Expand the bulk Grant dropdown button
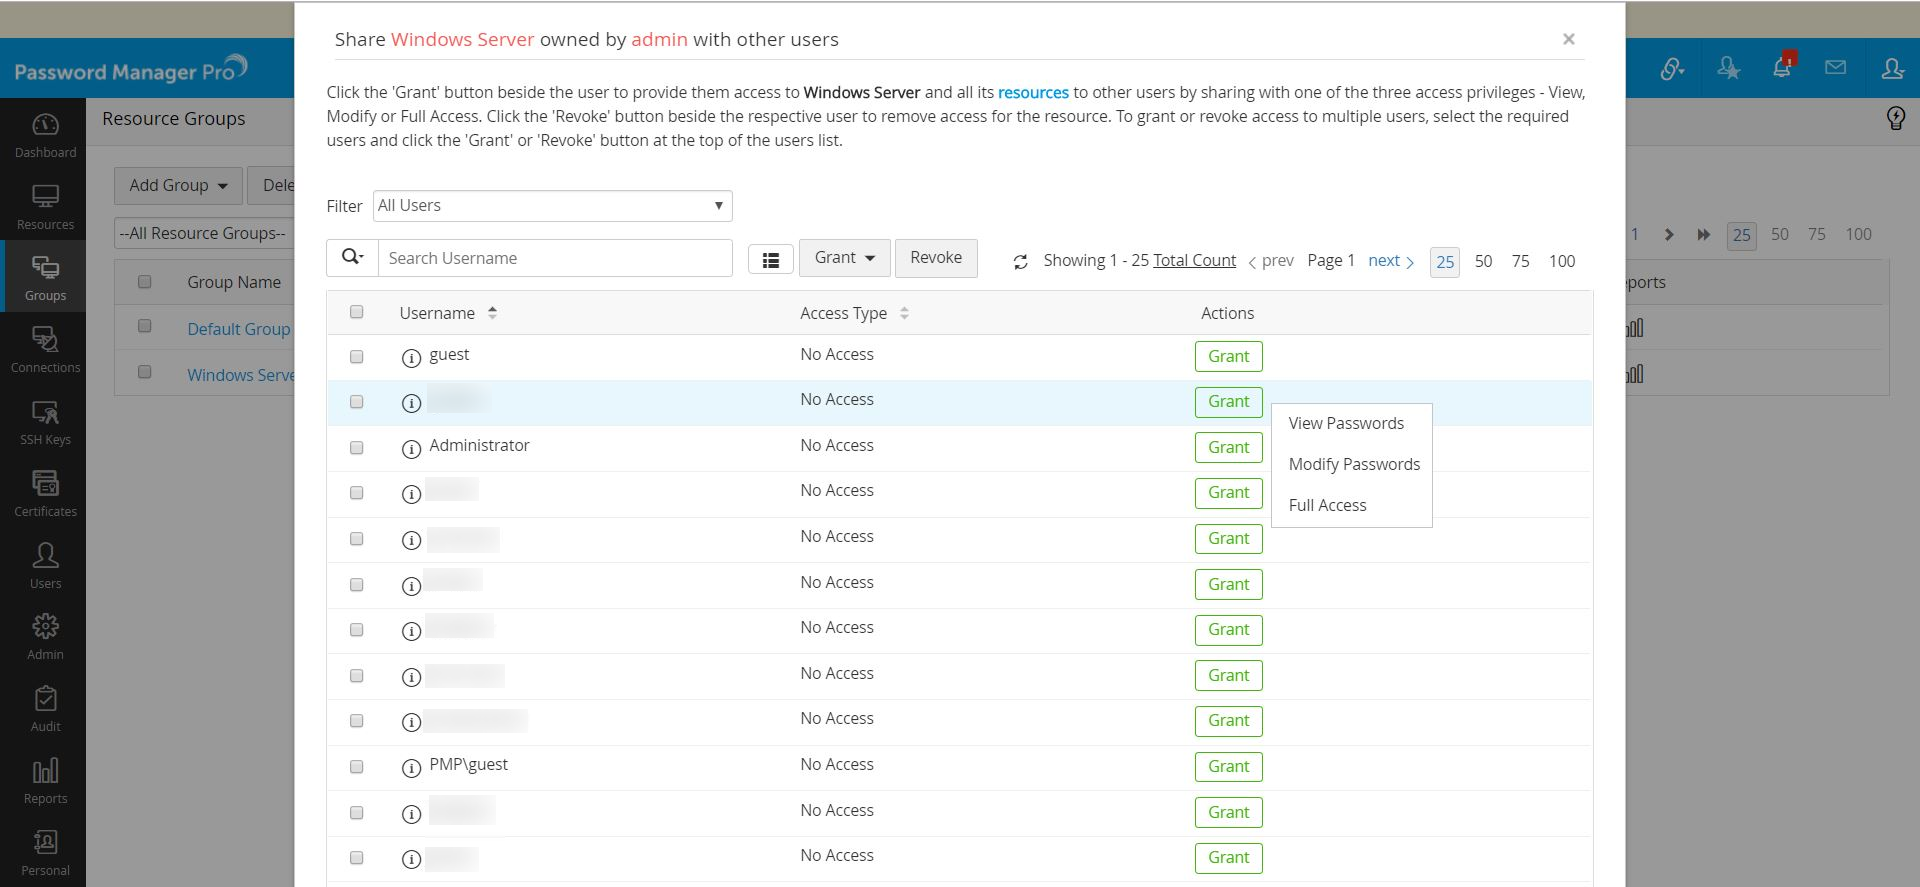Viewport: 1920px width, 887px height. tap(844, 258)
